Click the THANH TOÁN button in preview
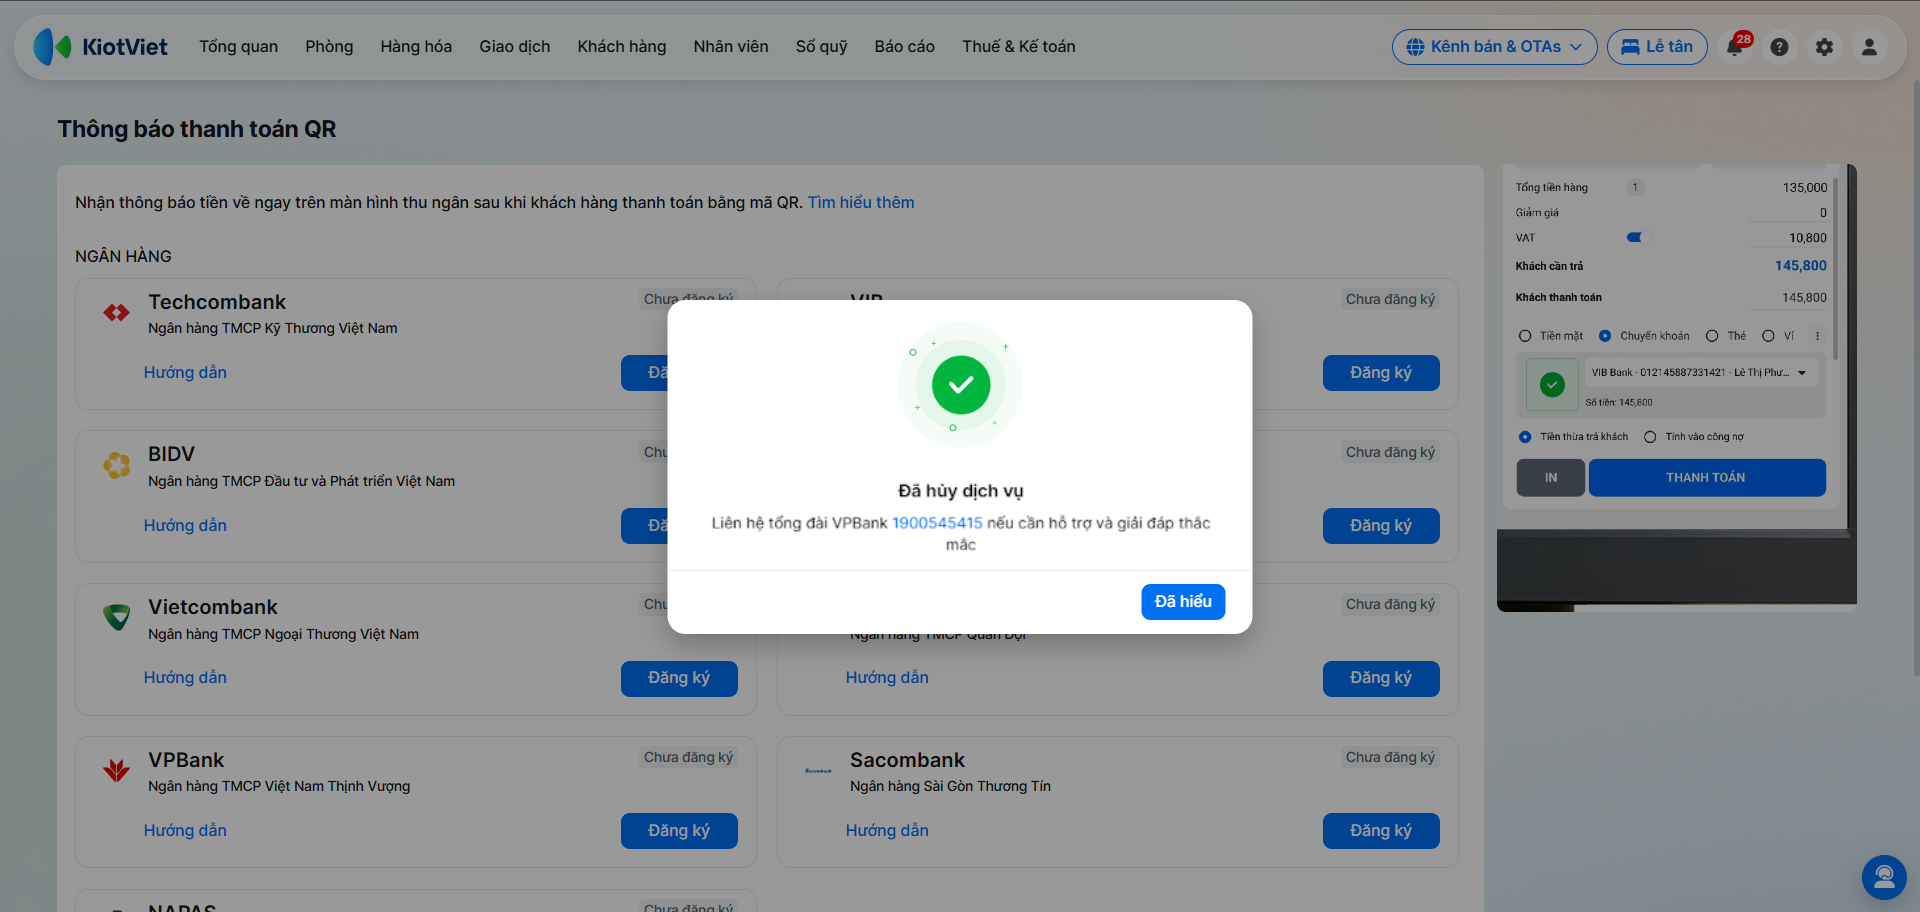Screen dimensions: 1920x912 click(1707, 478)
